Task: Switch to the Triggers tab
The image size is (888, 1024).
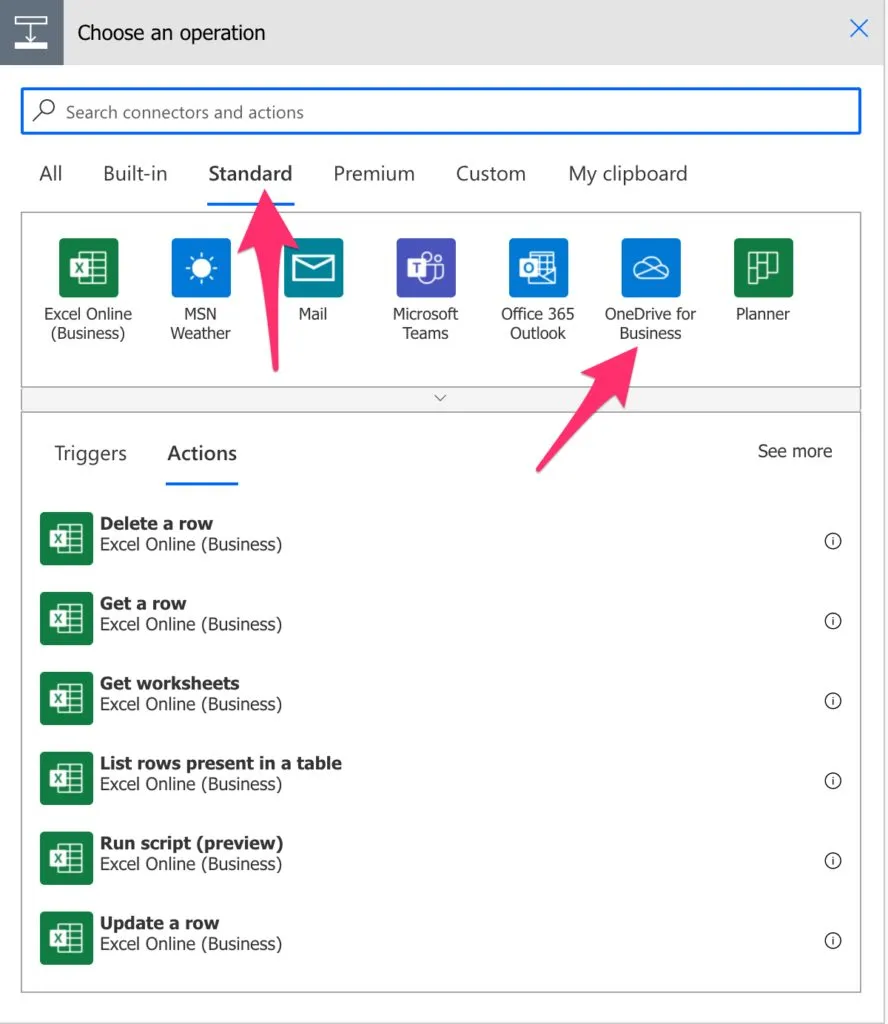Action: (x=90, y=453)
